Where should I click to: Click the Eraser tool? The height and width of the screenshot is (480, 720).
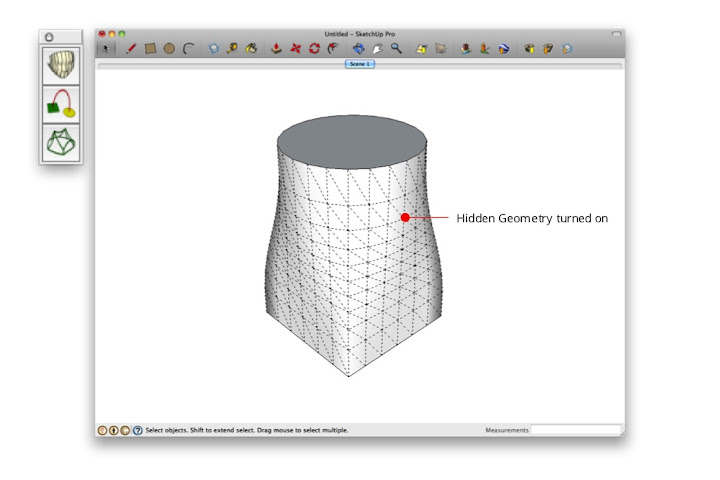(x=214, y=47)
